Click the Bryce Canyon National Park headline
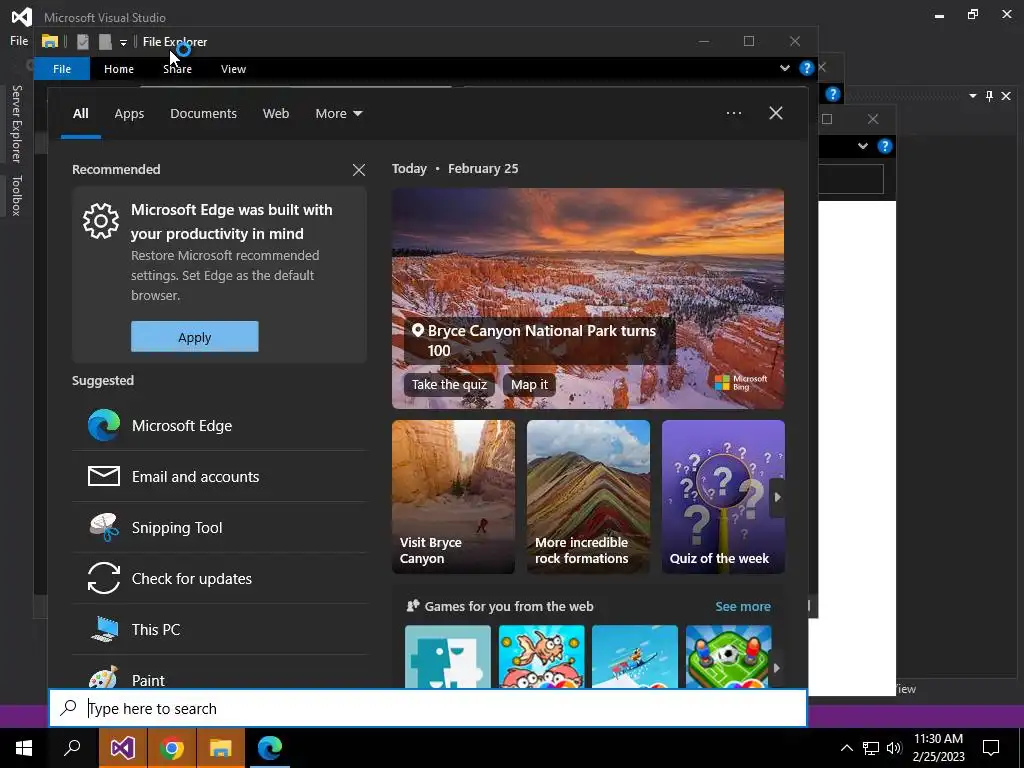The image size is (1024, 768). 541,340
